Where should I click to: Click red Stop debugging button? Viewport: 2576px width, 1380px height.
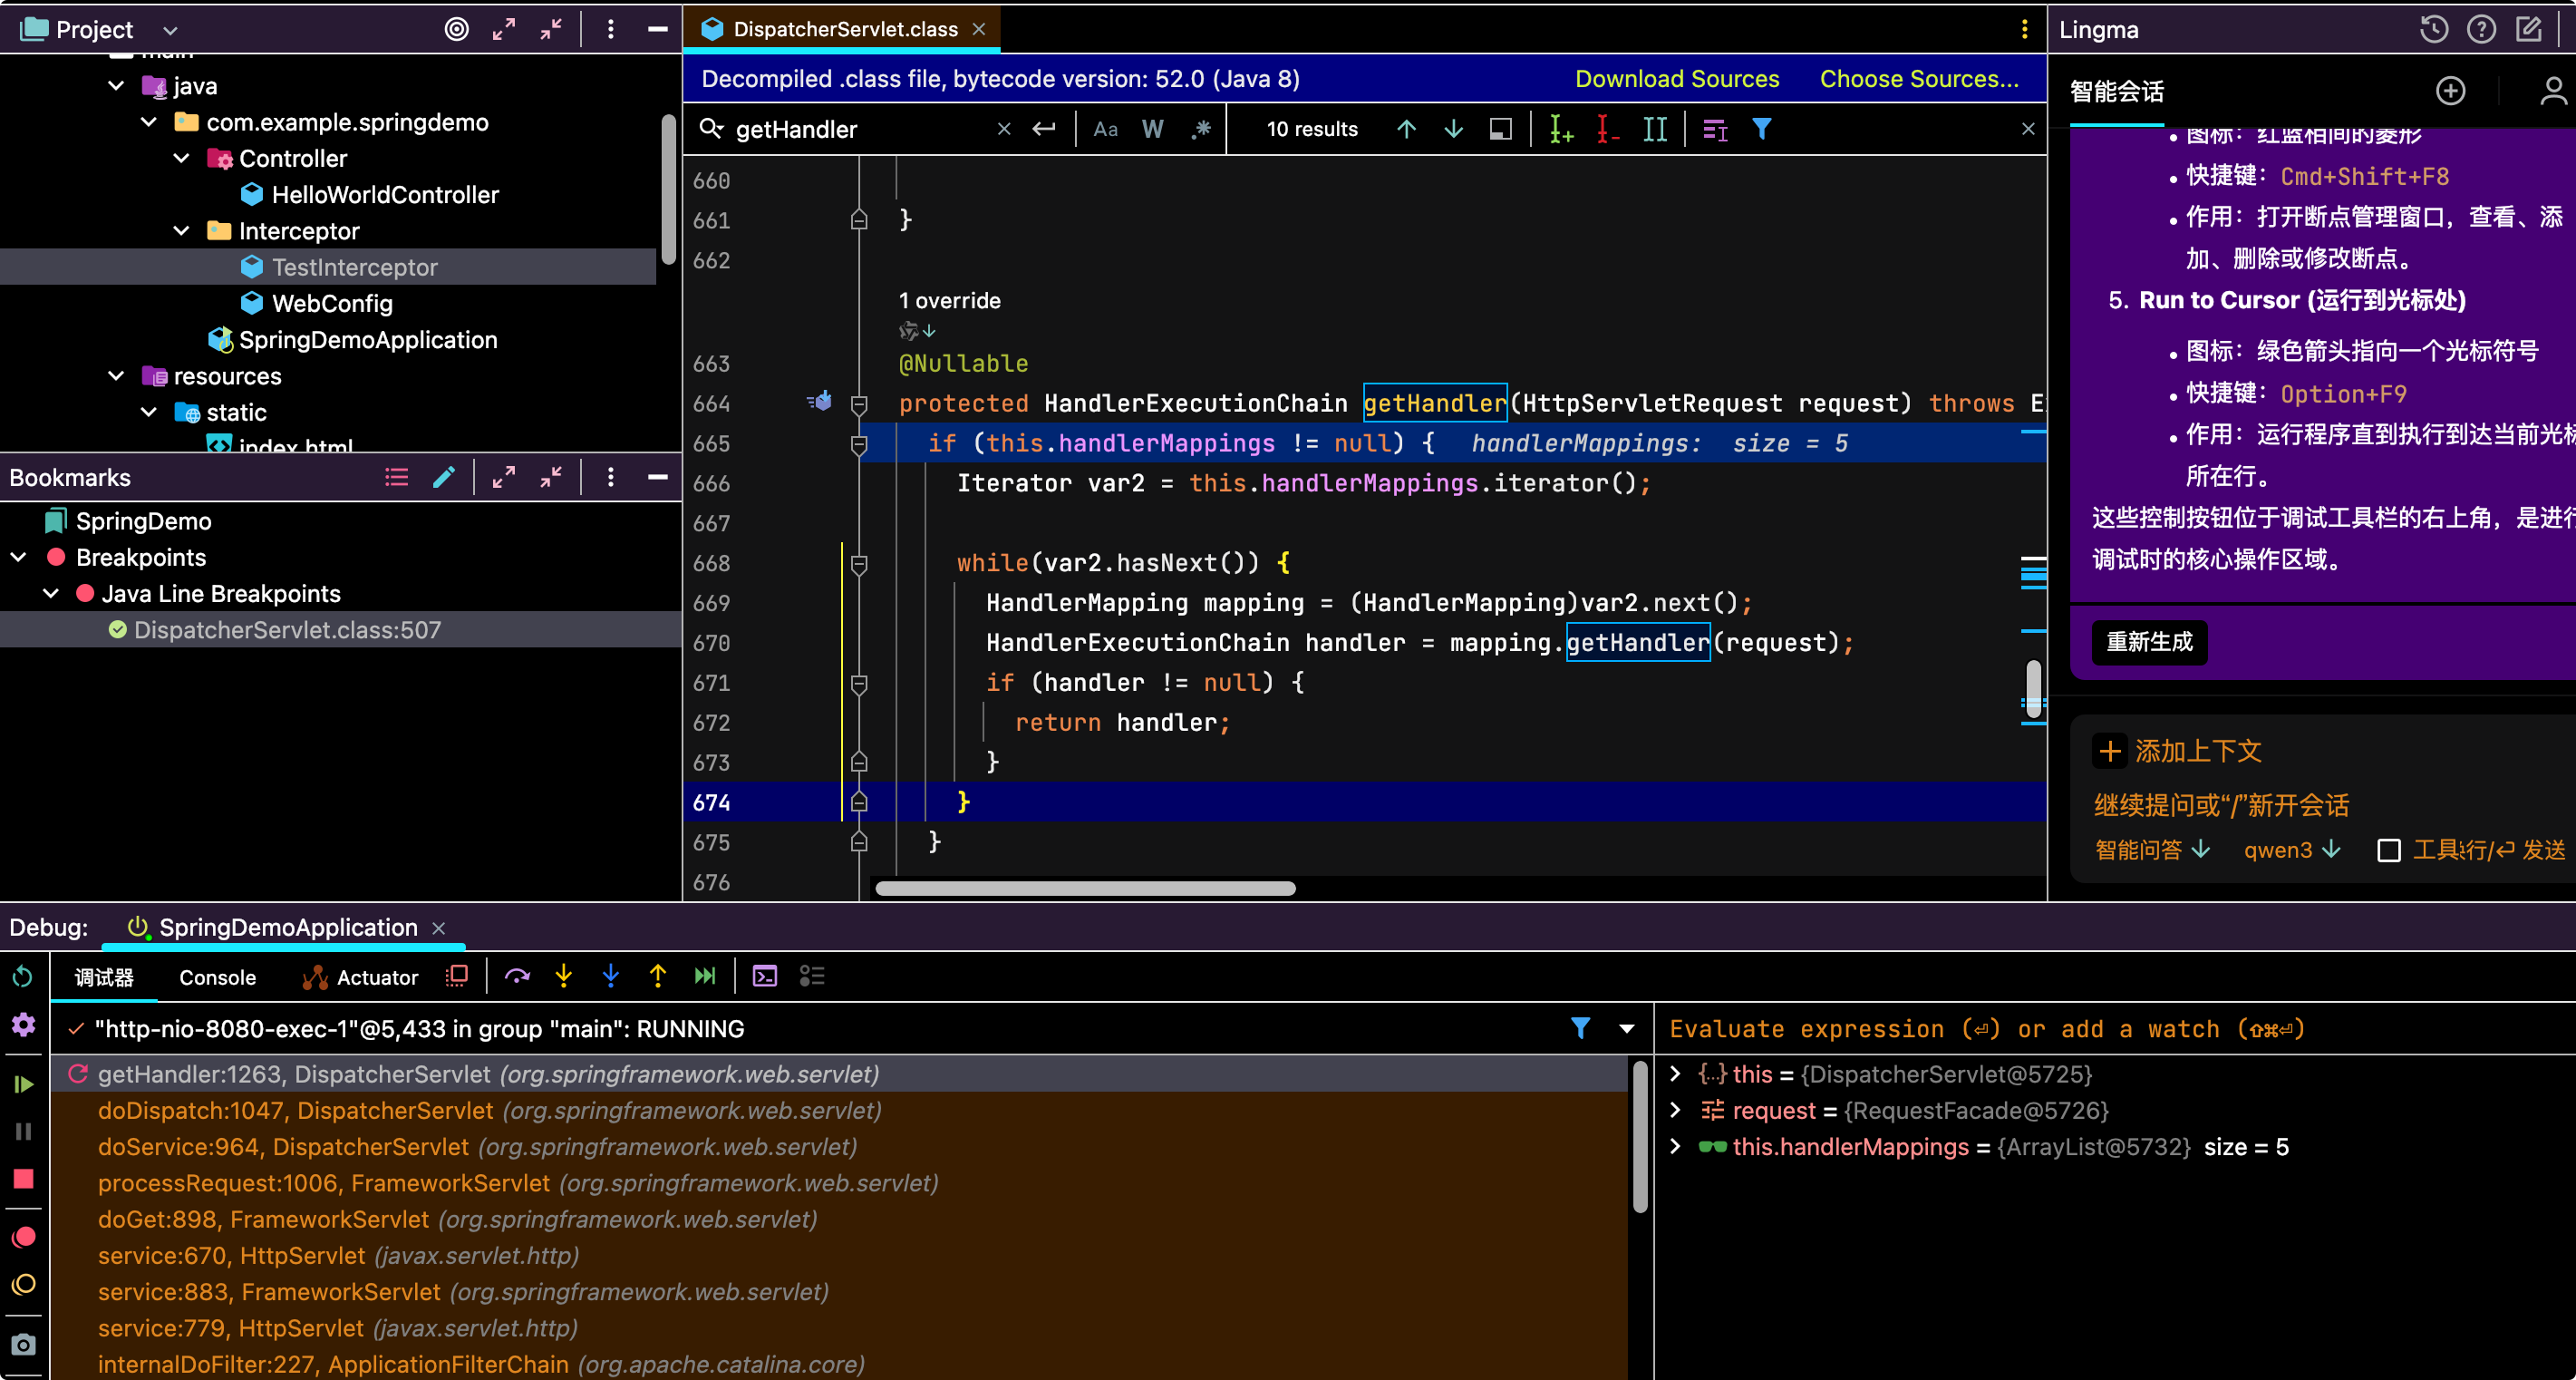coord(23,1179)
